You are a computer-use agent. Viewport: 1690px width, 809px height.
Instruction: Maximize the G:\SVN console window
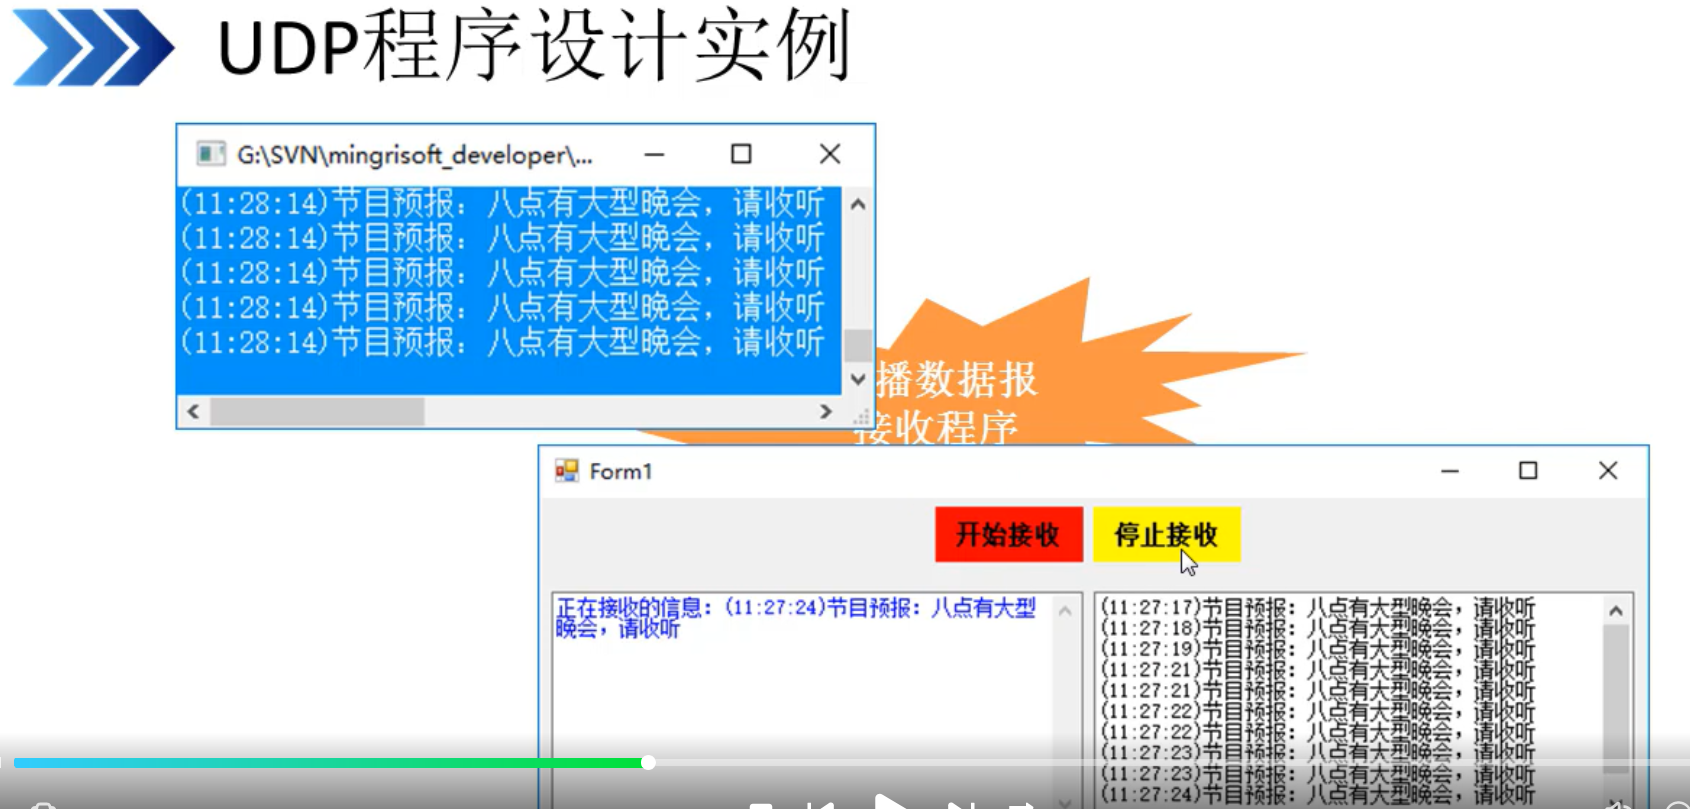(x=741, y=154)
